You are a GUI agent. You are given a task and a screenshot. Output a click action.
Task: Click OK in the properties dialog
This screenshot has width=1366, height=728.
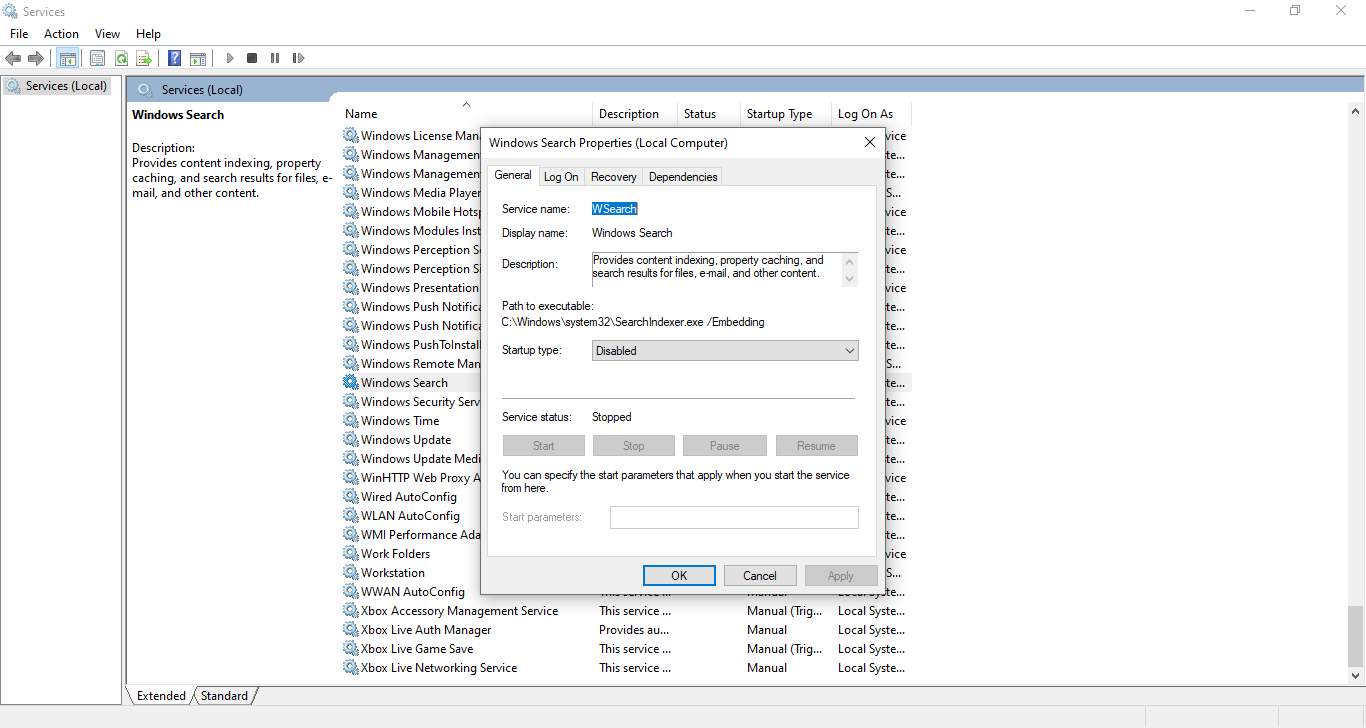pos(679,575)
